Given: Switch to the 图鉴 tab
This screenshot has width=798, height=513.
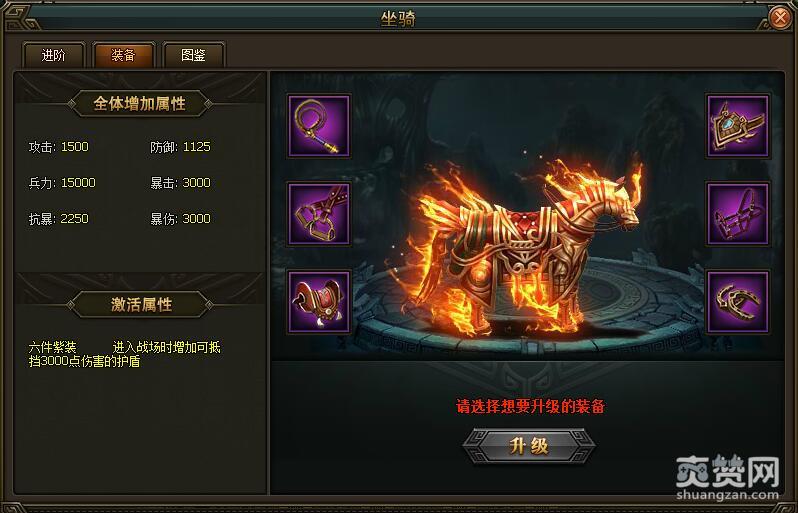Looking at the screenshot, I should coord(193,55).
